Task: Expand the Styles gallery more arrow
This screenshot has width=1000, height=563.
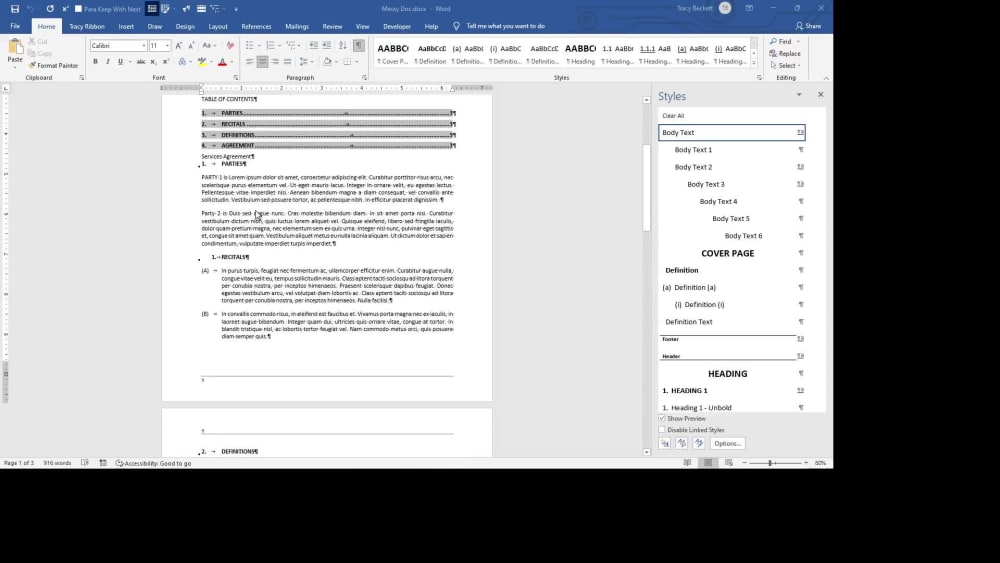Action: click(x=754, y=64)
